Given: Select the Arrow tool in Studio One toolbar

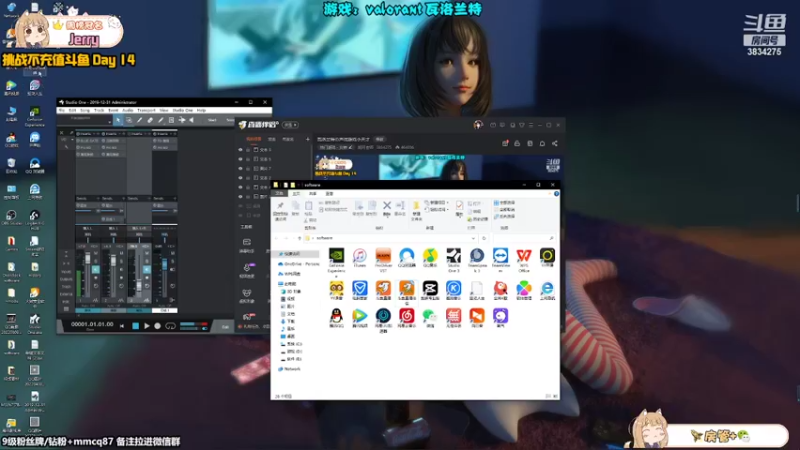Looking at the screenshot, I should [x=118, y=120].
